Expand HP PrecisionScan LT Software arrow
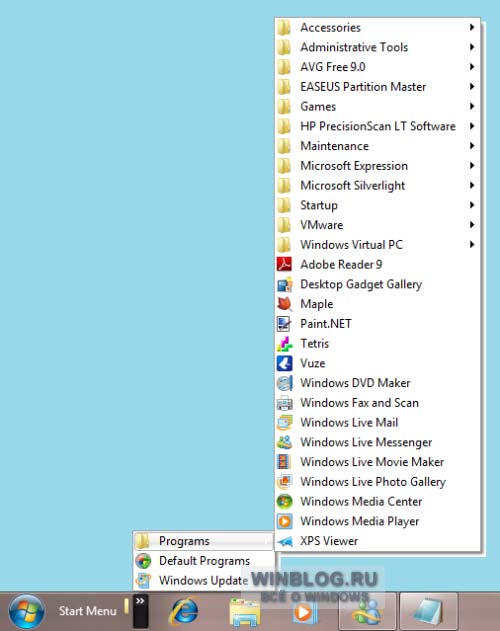 (x=472, y=126)
